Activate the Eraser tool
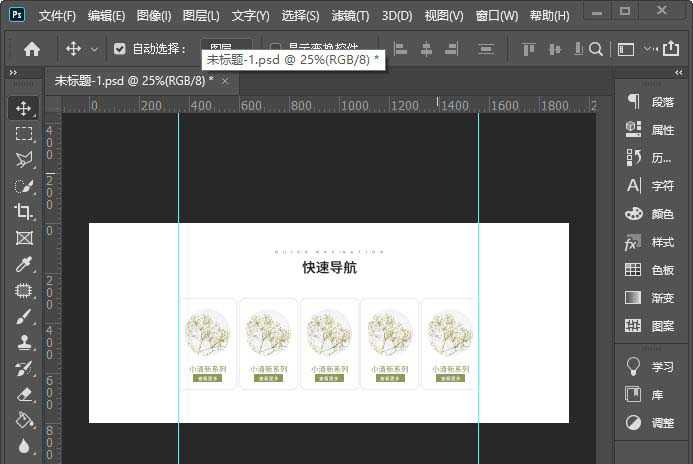 [x=24, y=395]
